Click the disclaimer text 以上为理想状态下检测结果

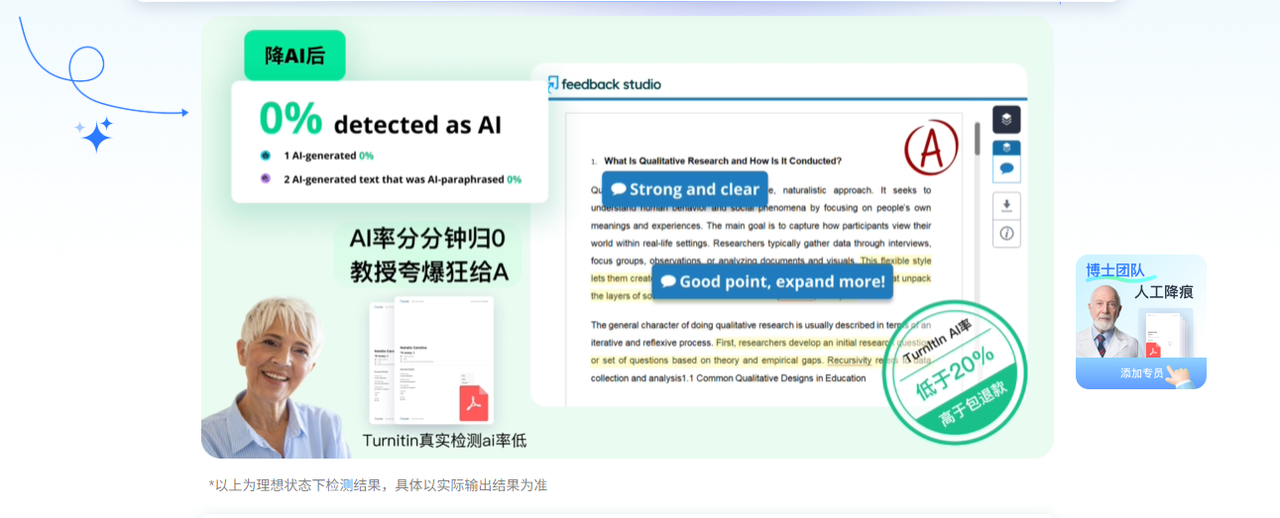[x=378, y=485]
